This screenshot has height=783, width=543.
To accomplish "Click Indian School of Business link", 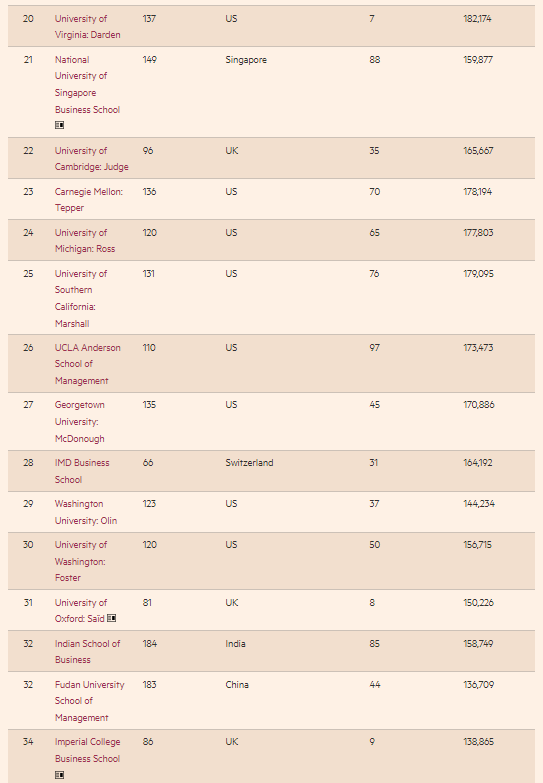I will pos(87,651).
